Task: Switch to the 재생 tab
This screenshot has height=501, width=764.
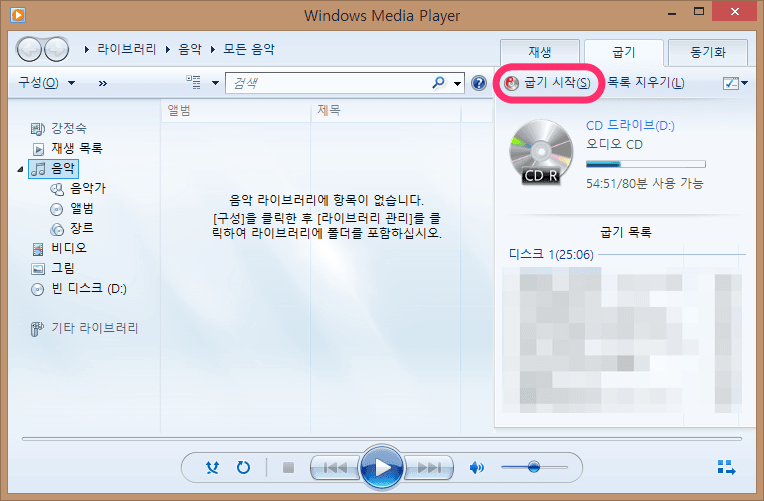Action: tap(540, 52)
